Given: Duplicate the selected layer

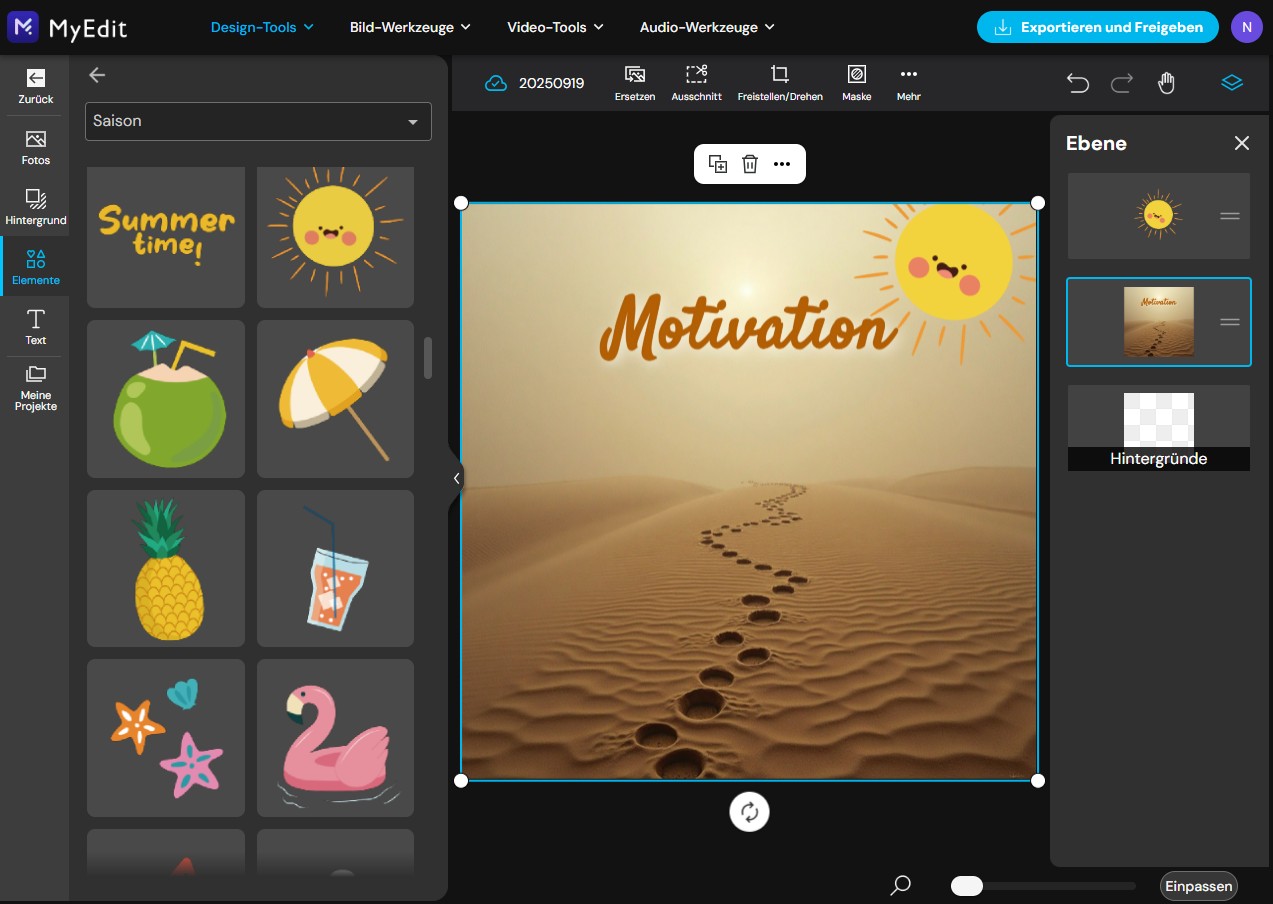Looking at the screenshot, I should (718, 164).
